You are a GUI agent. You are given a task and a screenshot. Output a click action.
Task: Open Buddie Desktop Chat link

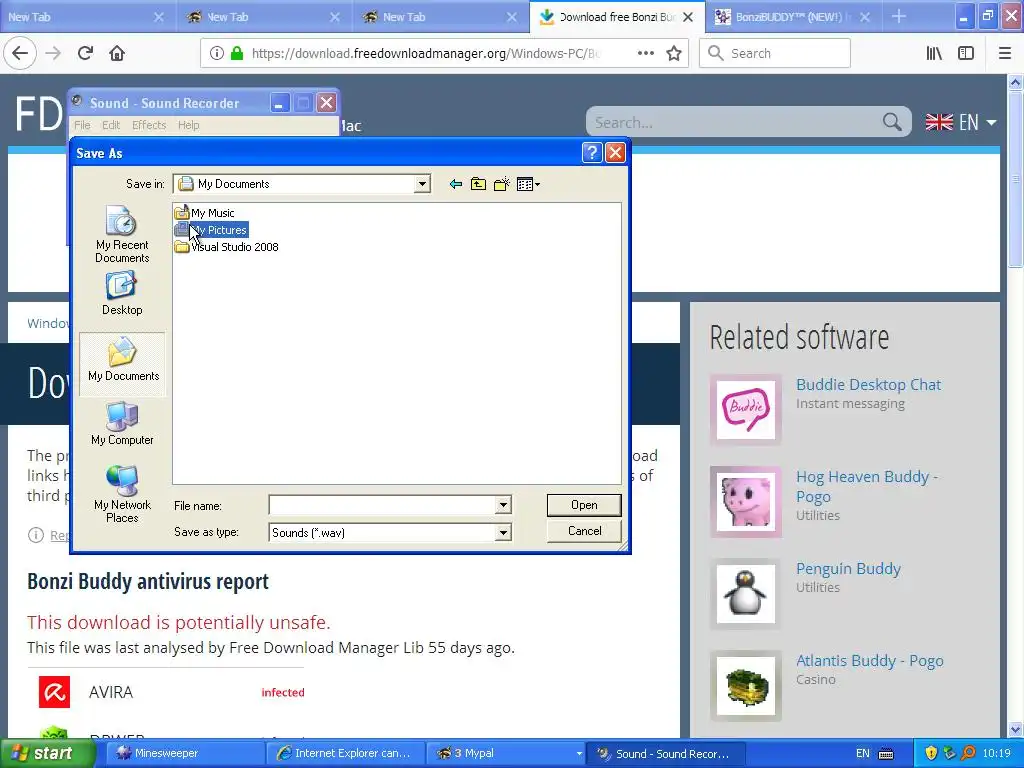869,385
